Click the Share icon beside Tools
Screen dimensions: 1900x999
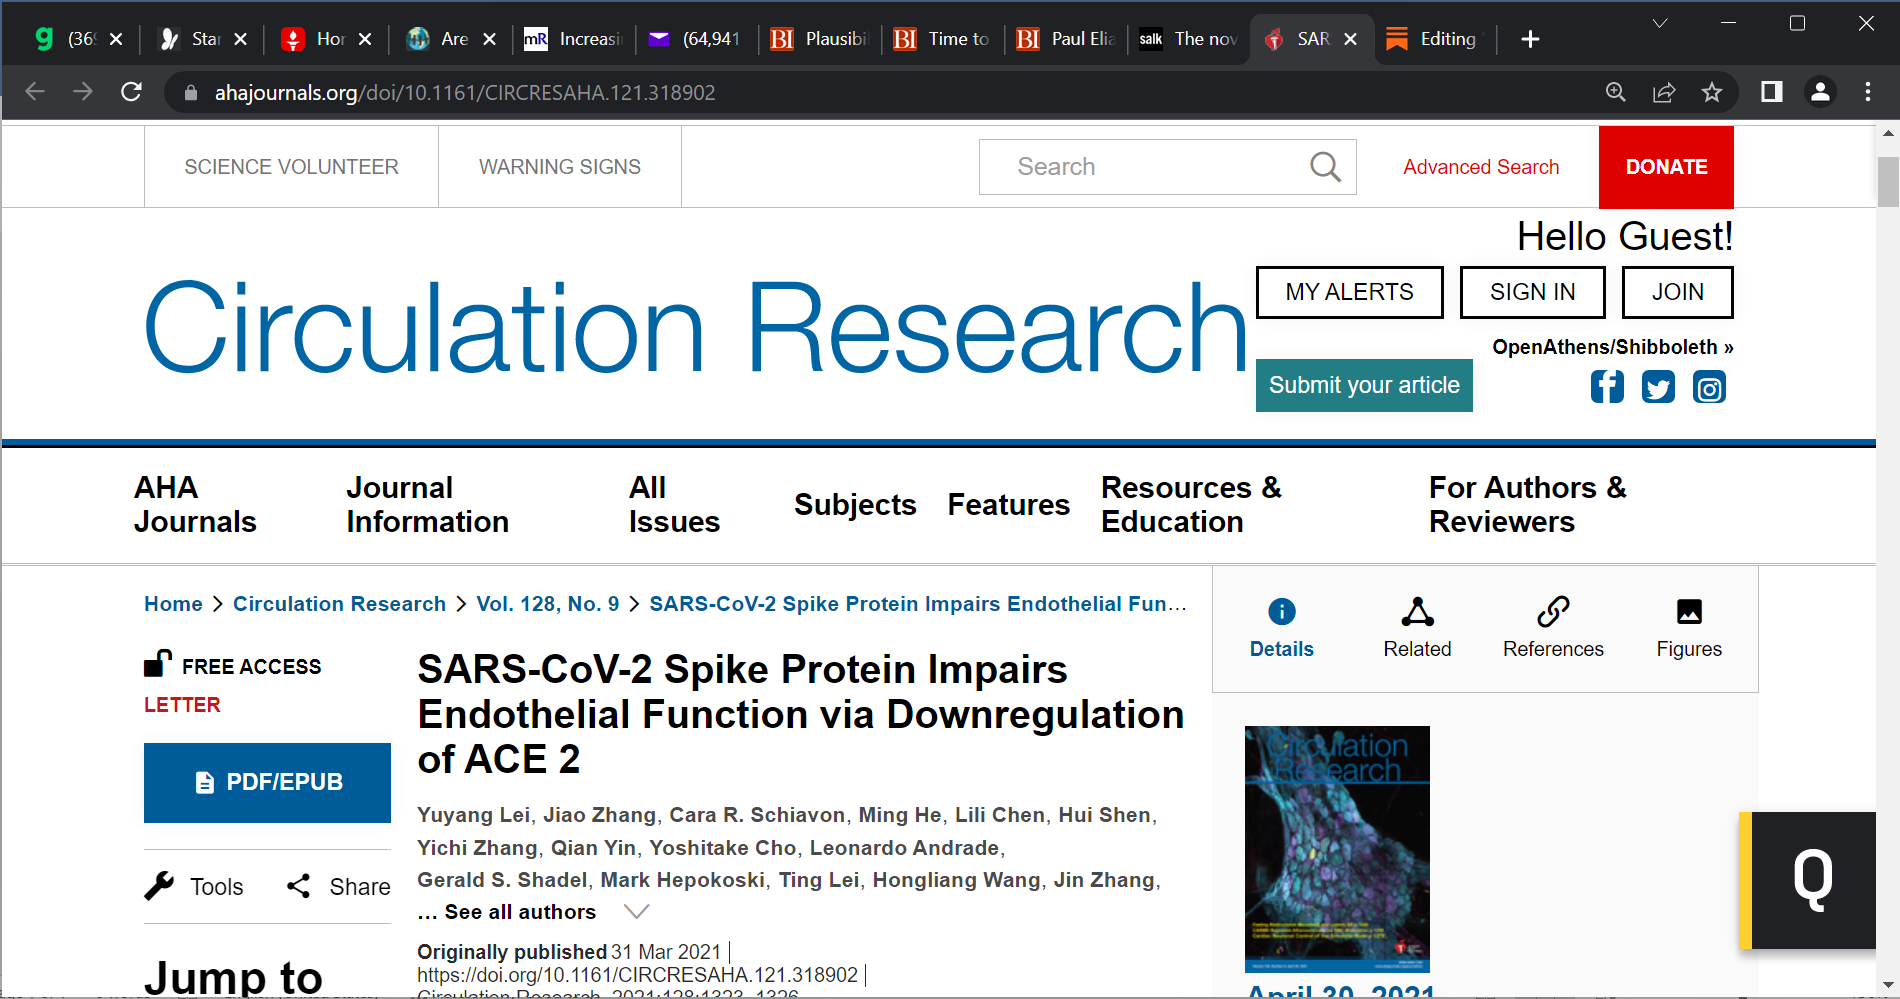click(x=298, y=886)
